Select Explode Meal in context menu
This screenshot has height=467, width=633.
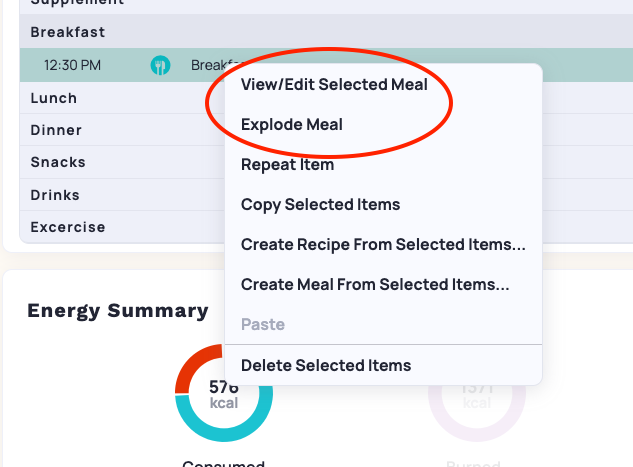tap(291, 124)
